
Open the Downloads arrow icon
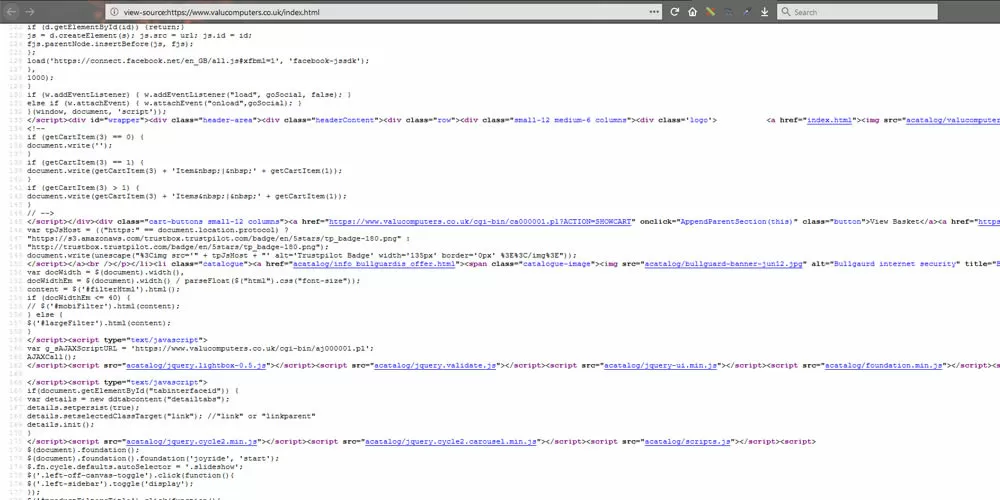[764, 12]
